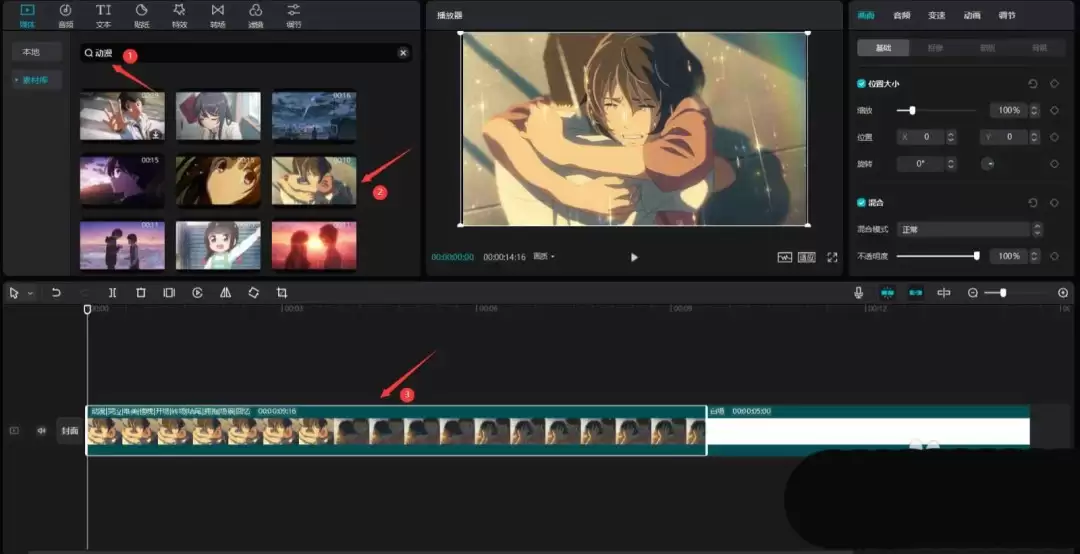The image size is (1080, 554).
Task: Add keyframe for 混合 section
Action: (x=1054, y=203)
